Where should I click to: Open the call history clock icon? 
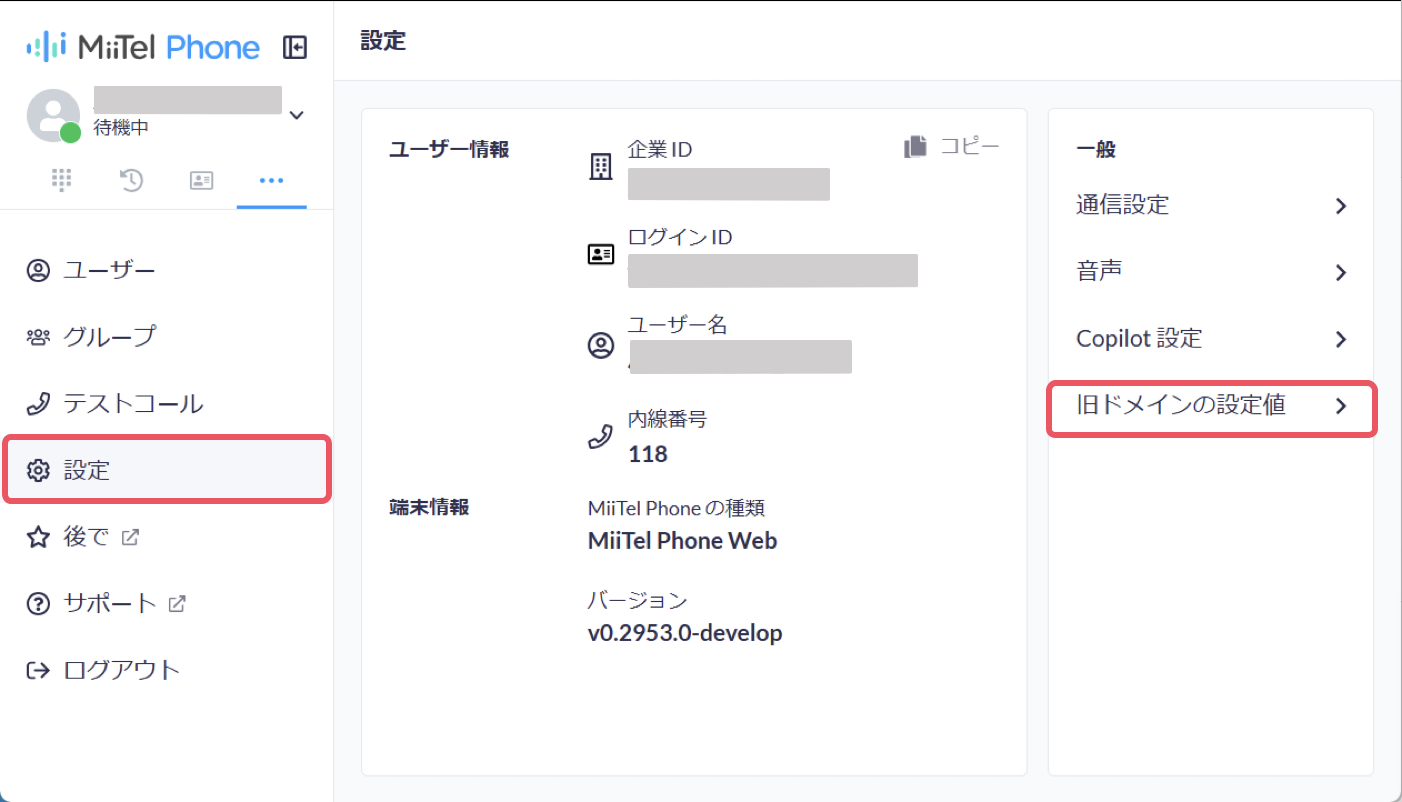(132, 180)
